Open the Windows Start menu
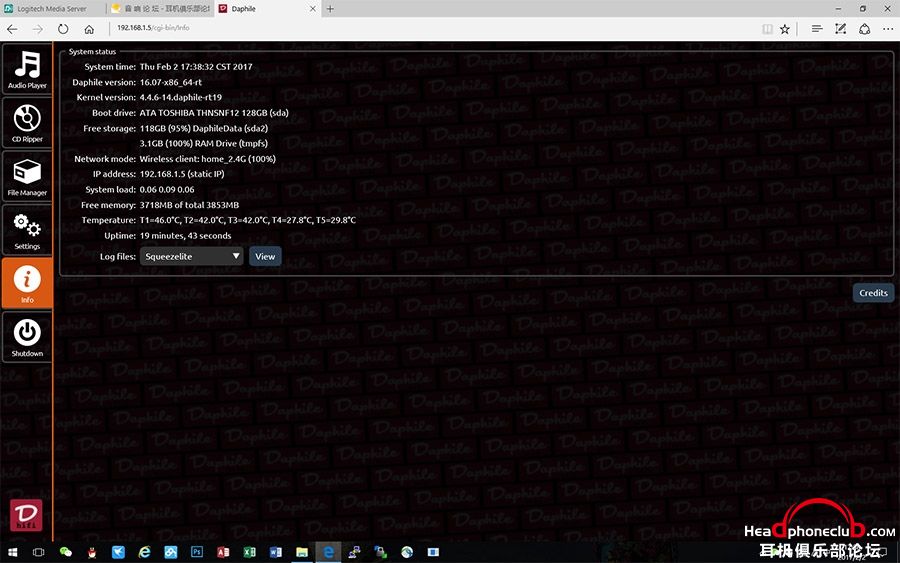Screen dimensions: 900x563 [12, 552]
